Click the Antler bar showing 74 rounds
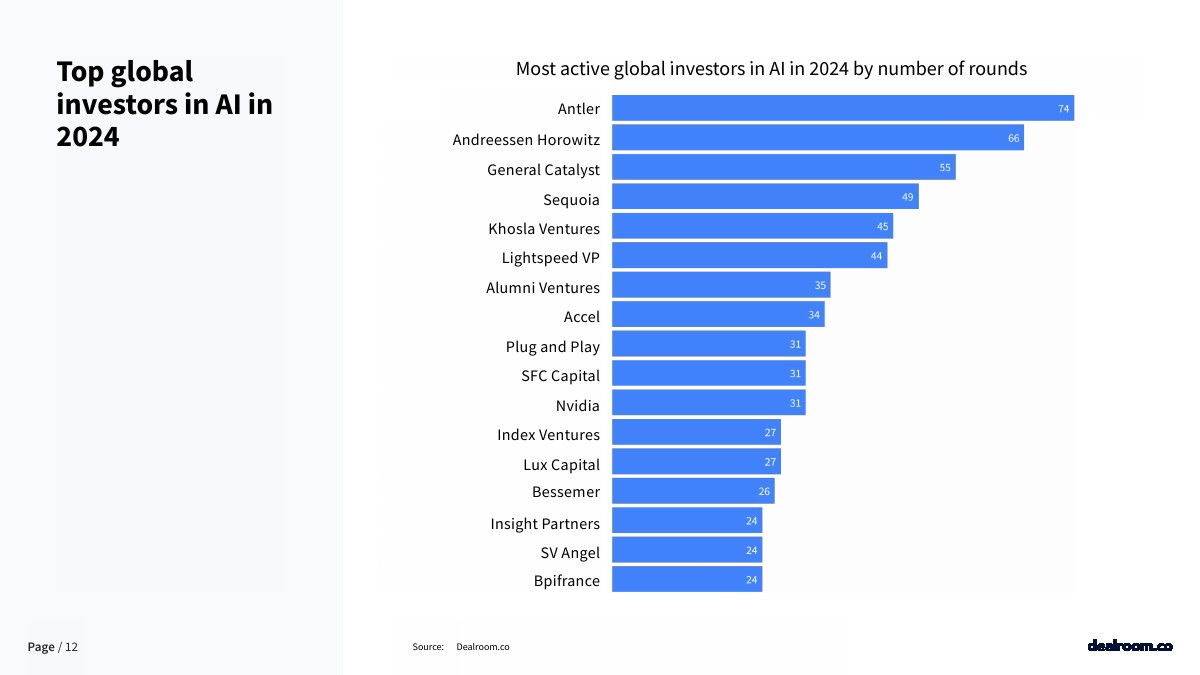The width and height of the screenshot is (1200, 675). pos(842,108)
